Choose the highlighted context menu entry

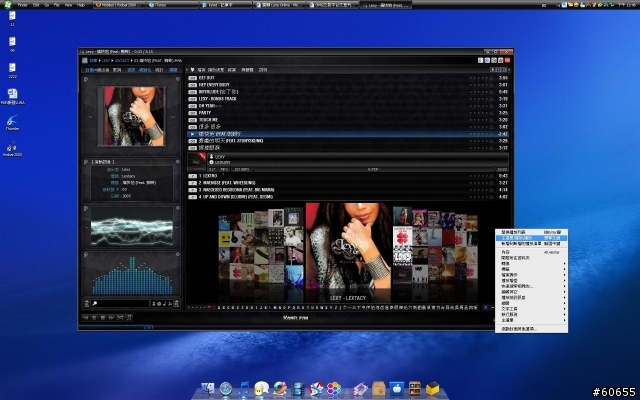tap(531, 238)
